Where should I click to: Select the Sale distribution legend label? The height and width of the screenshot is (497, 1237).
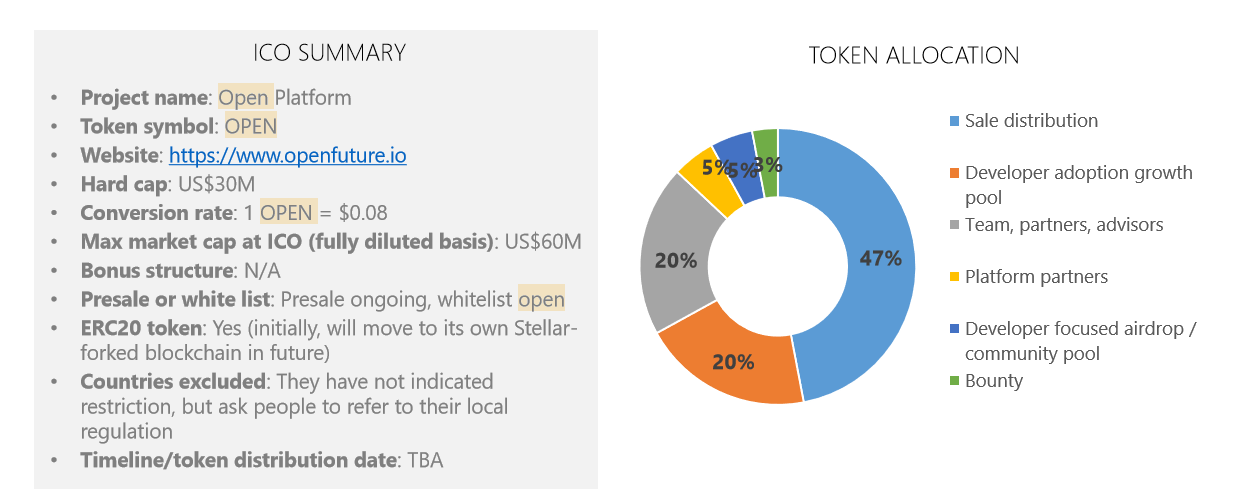1031,121
